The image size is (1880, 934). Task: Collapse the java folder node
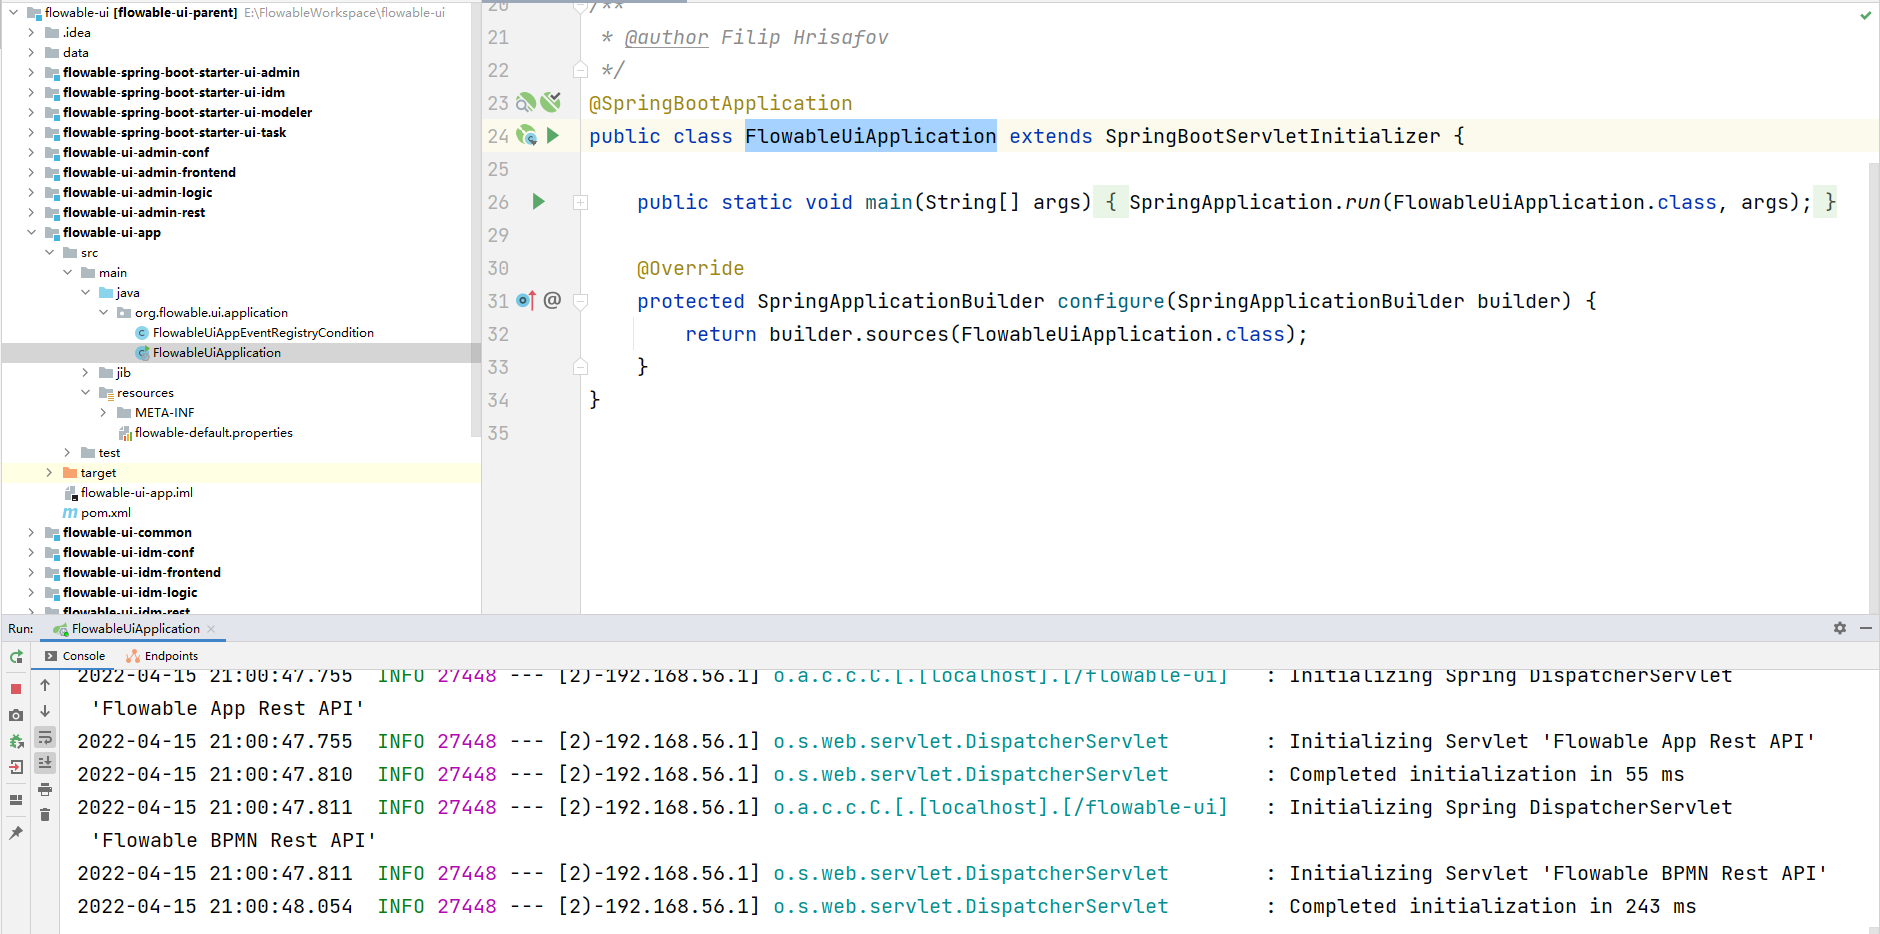click(85, 292)
